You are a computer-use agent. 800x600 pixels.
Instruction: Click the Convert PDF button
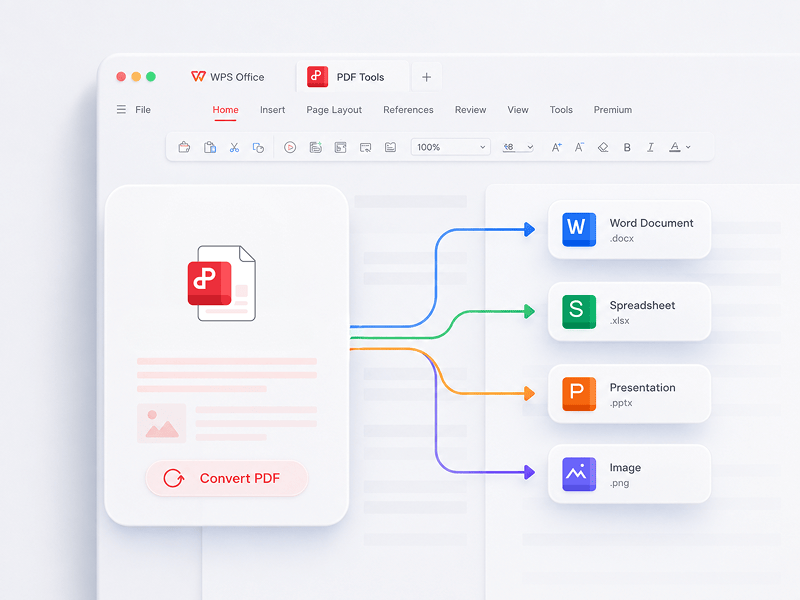[x=227, y=478]
